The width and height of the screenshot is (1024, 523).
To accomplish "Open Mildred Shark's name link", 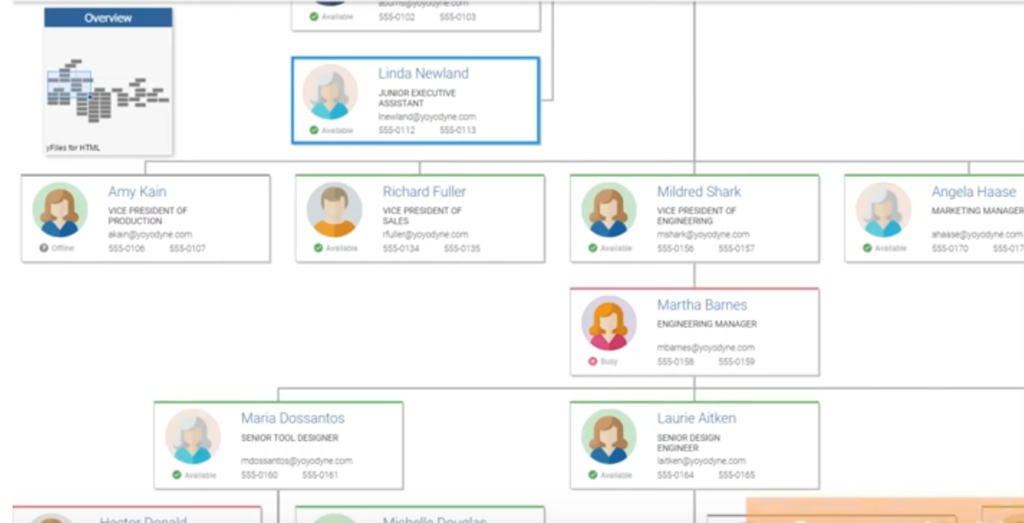I will pos(699,191).
